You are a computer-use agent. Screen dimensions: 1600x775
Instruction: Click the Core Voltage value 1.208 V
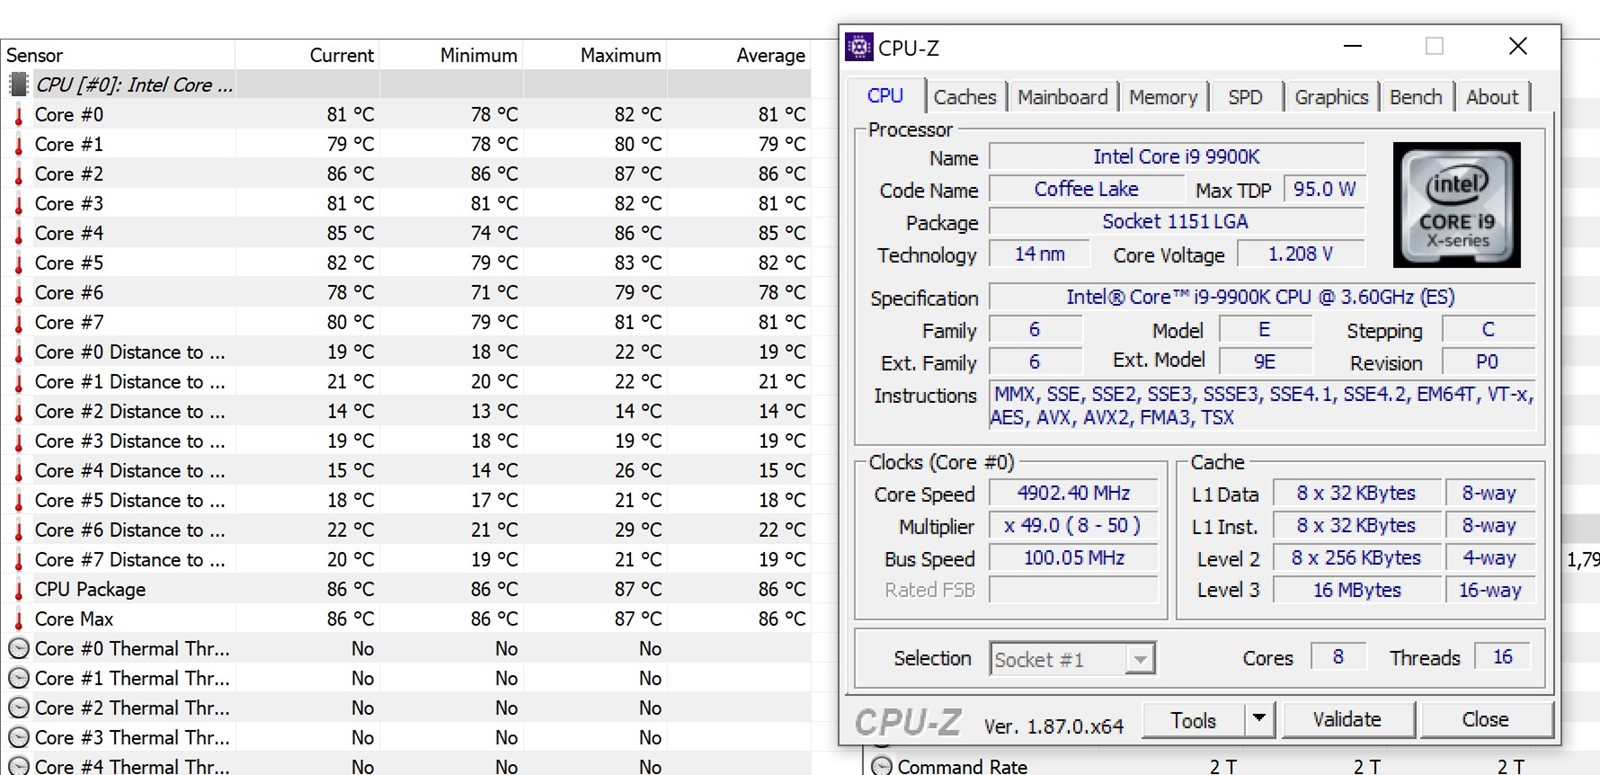coord(1301,254)
